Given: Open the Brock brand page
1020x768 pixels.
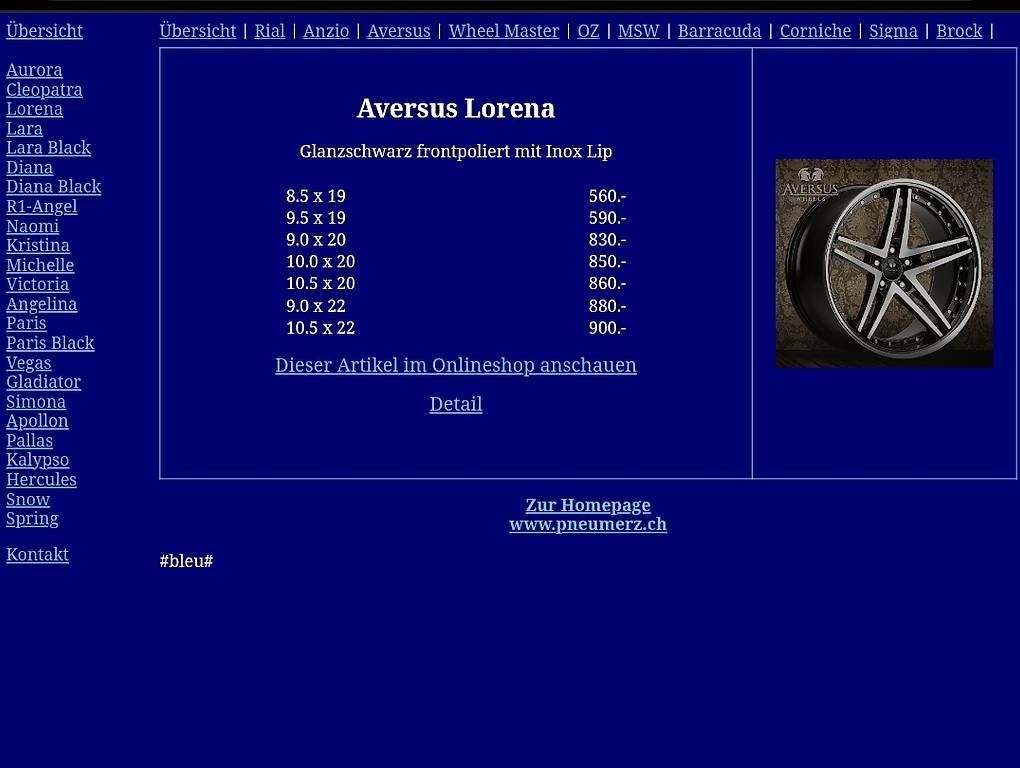Looking at the screenshot, I should [x=959, y=31].
